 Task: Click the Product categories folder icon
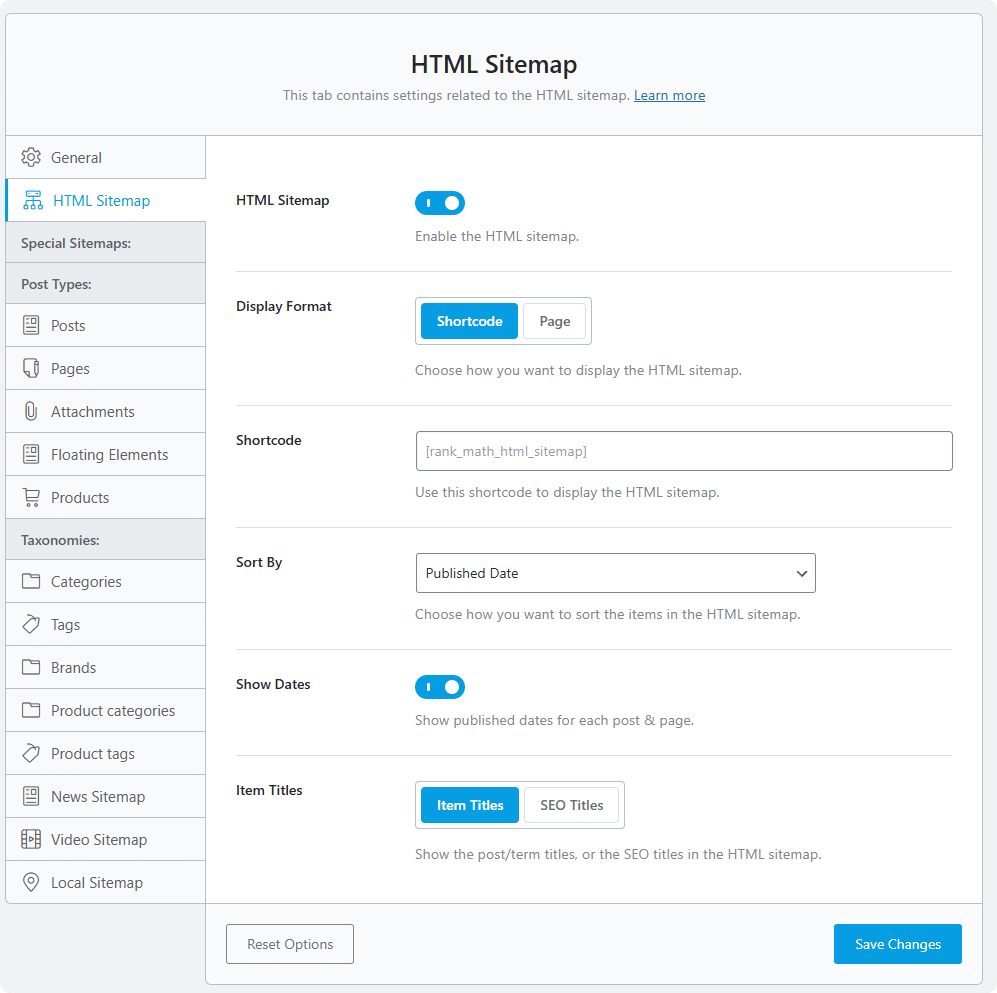pos(31,710)
